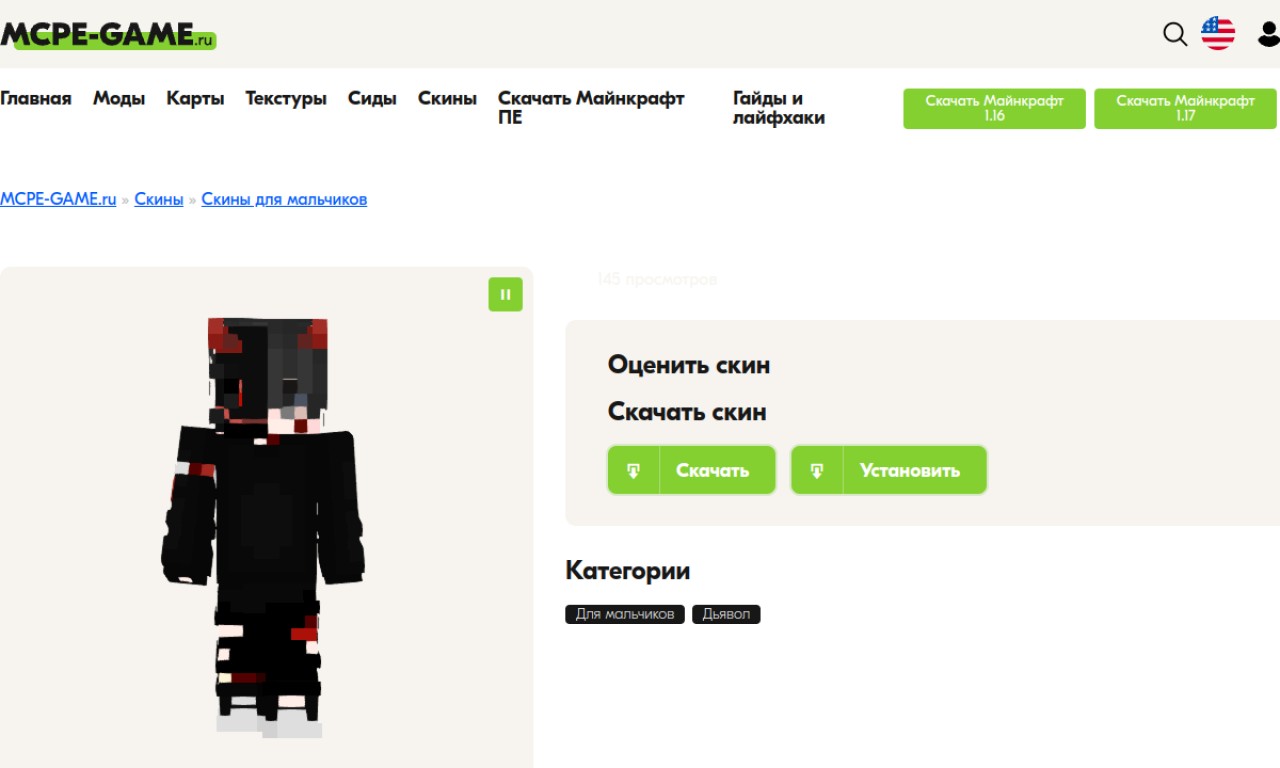This screenshot has width=1280, height=768.
Task: Open the Карты menu item
Action: 195,98
